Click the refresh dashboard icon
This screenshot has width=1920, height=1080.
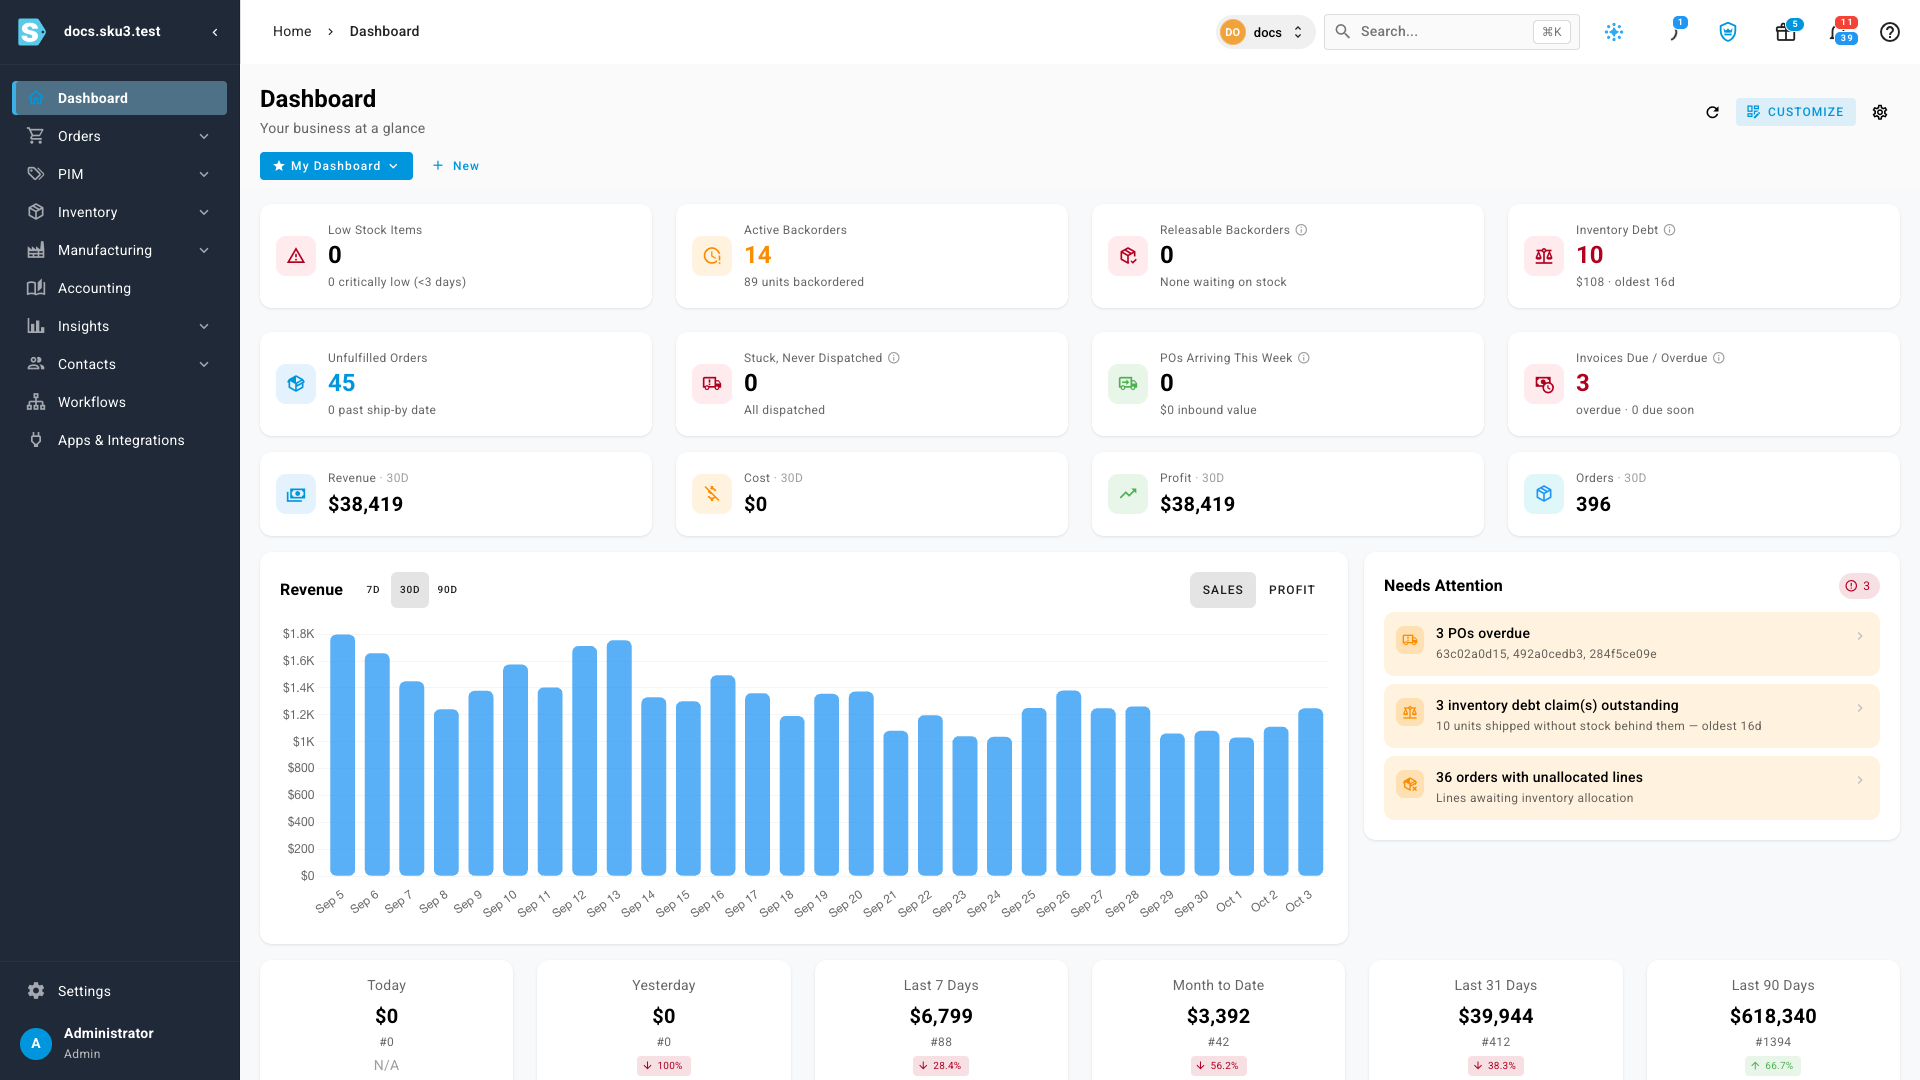[x=1712, y=112]
